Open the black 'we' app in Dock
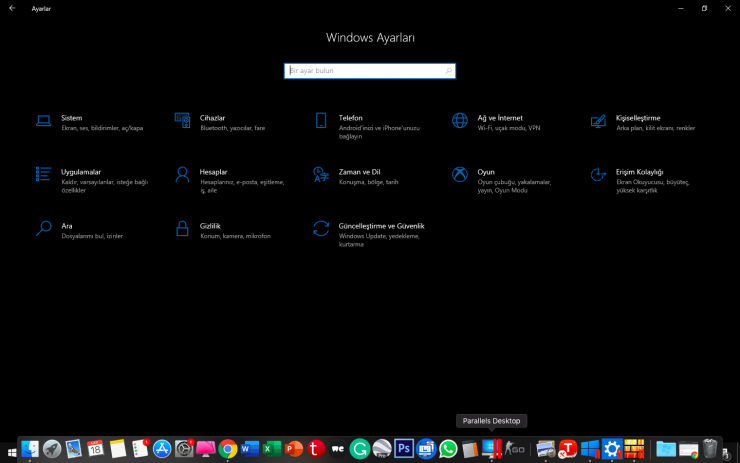740x463 pixels. tap(337, 449)
